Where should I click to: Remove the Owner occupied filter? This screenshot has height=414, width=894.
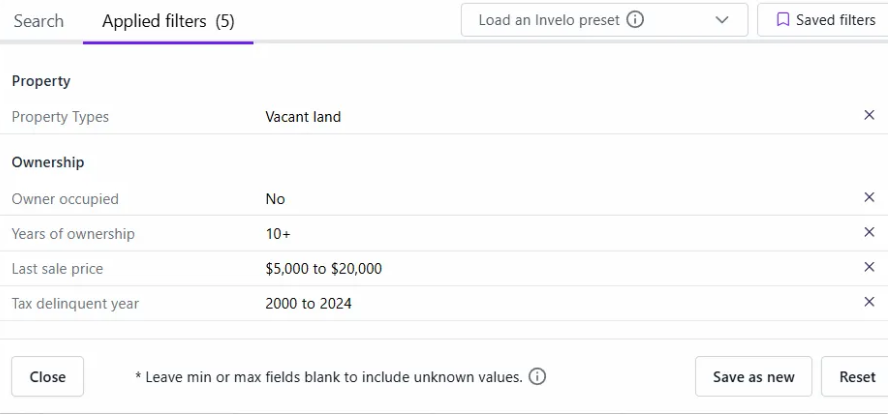pyautogui.click(x=869, y=198)
